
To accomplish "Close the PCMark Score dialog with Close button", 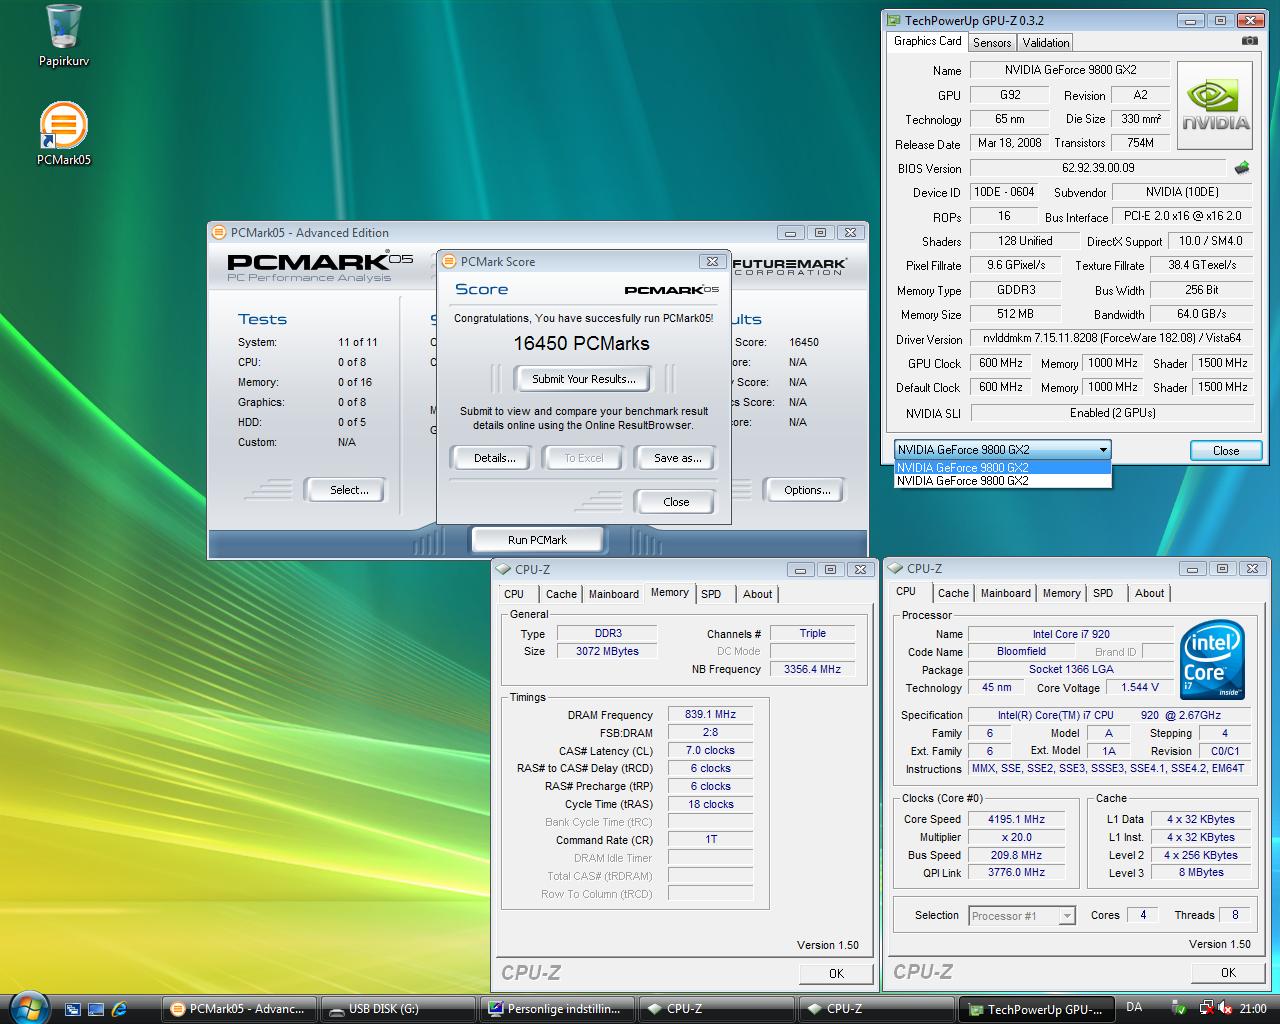I will point(676,502).
